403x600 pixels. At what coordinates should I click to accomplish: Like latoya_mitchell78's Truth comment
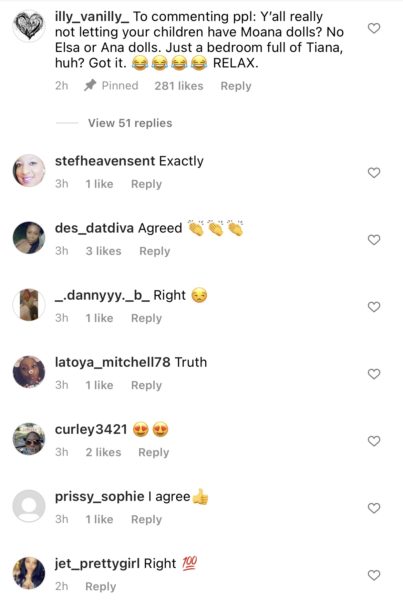(x=374, y=374)
